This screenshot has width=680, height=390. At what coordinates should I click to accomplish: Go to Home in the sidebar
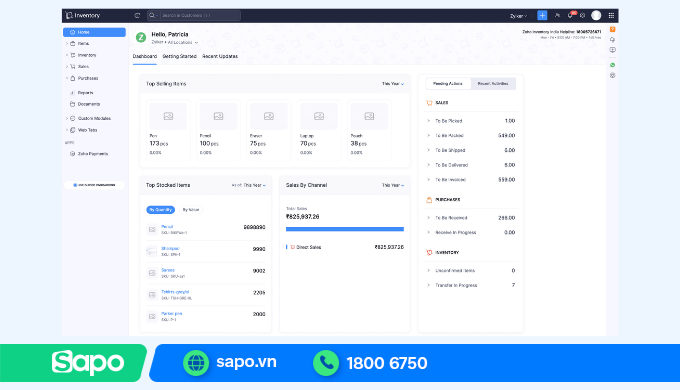coord(94,32)
